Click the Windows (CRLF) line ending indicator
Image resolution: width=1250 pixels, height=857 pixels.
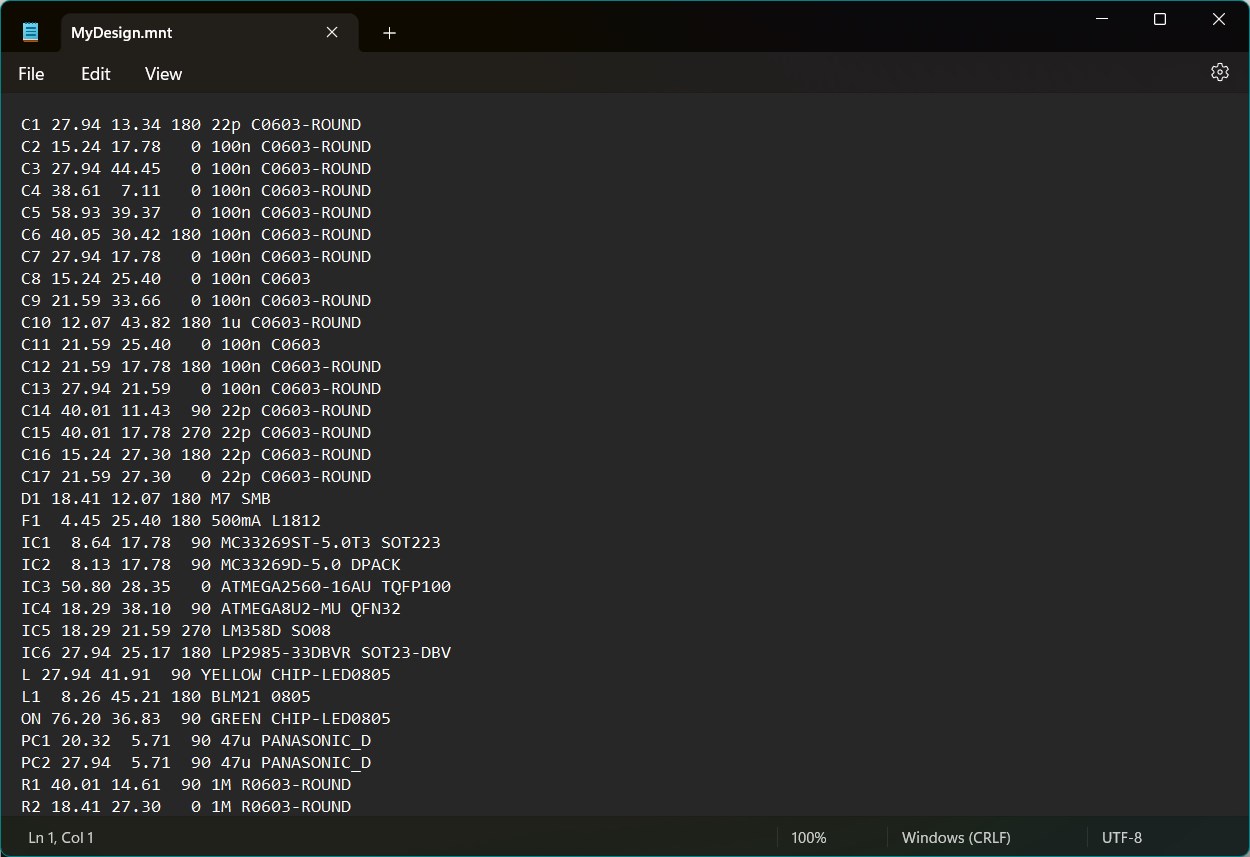click(x=956, y=838)
